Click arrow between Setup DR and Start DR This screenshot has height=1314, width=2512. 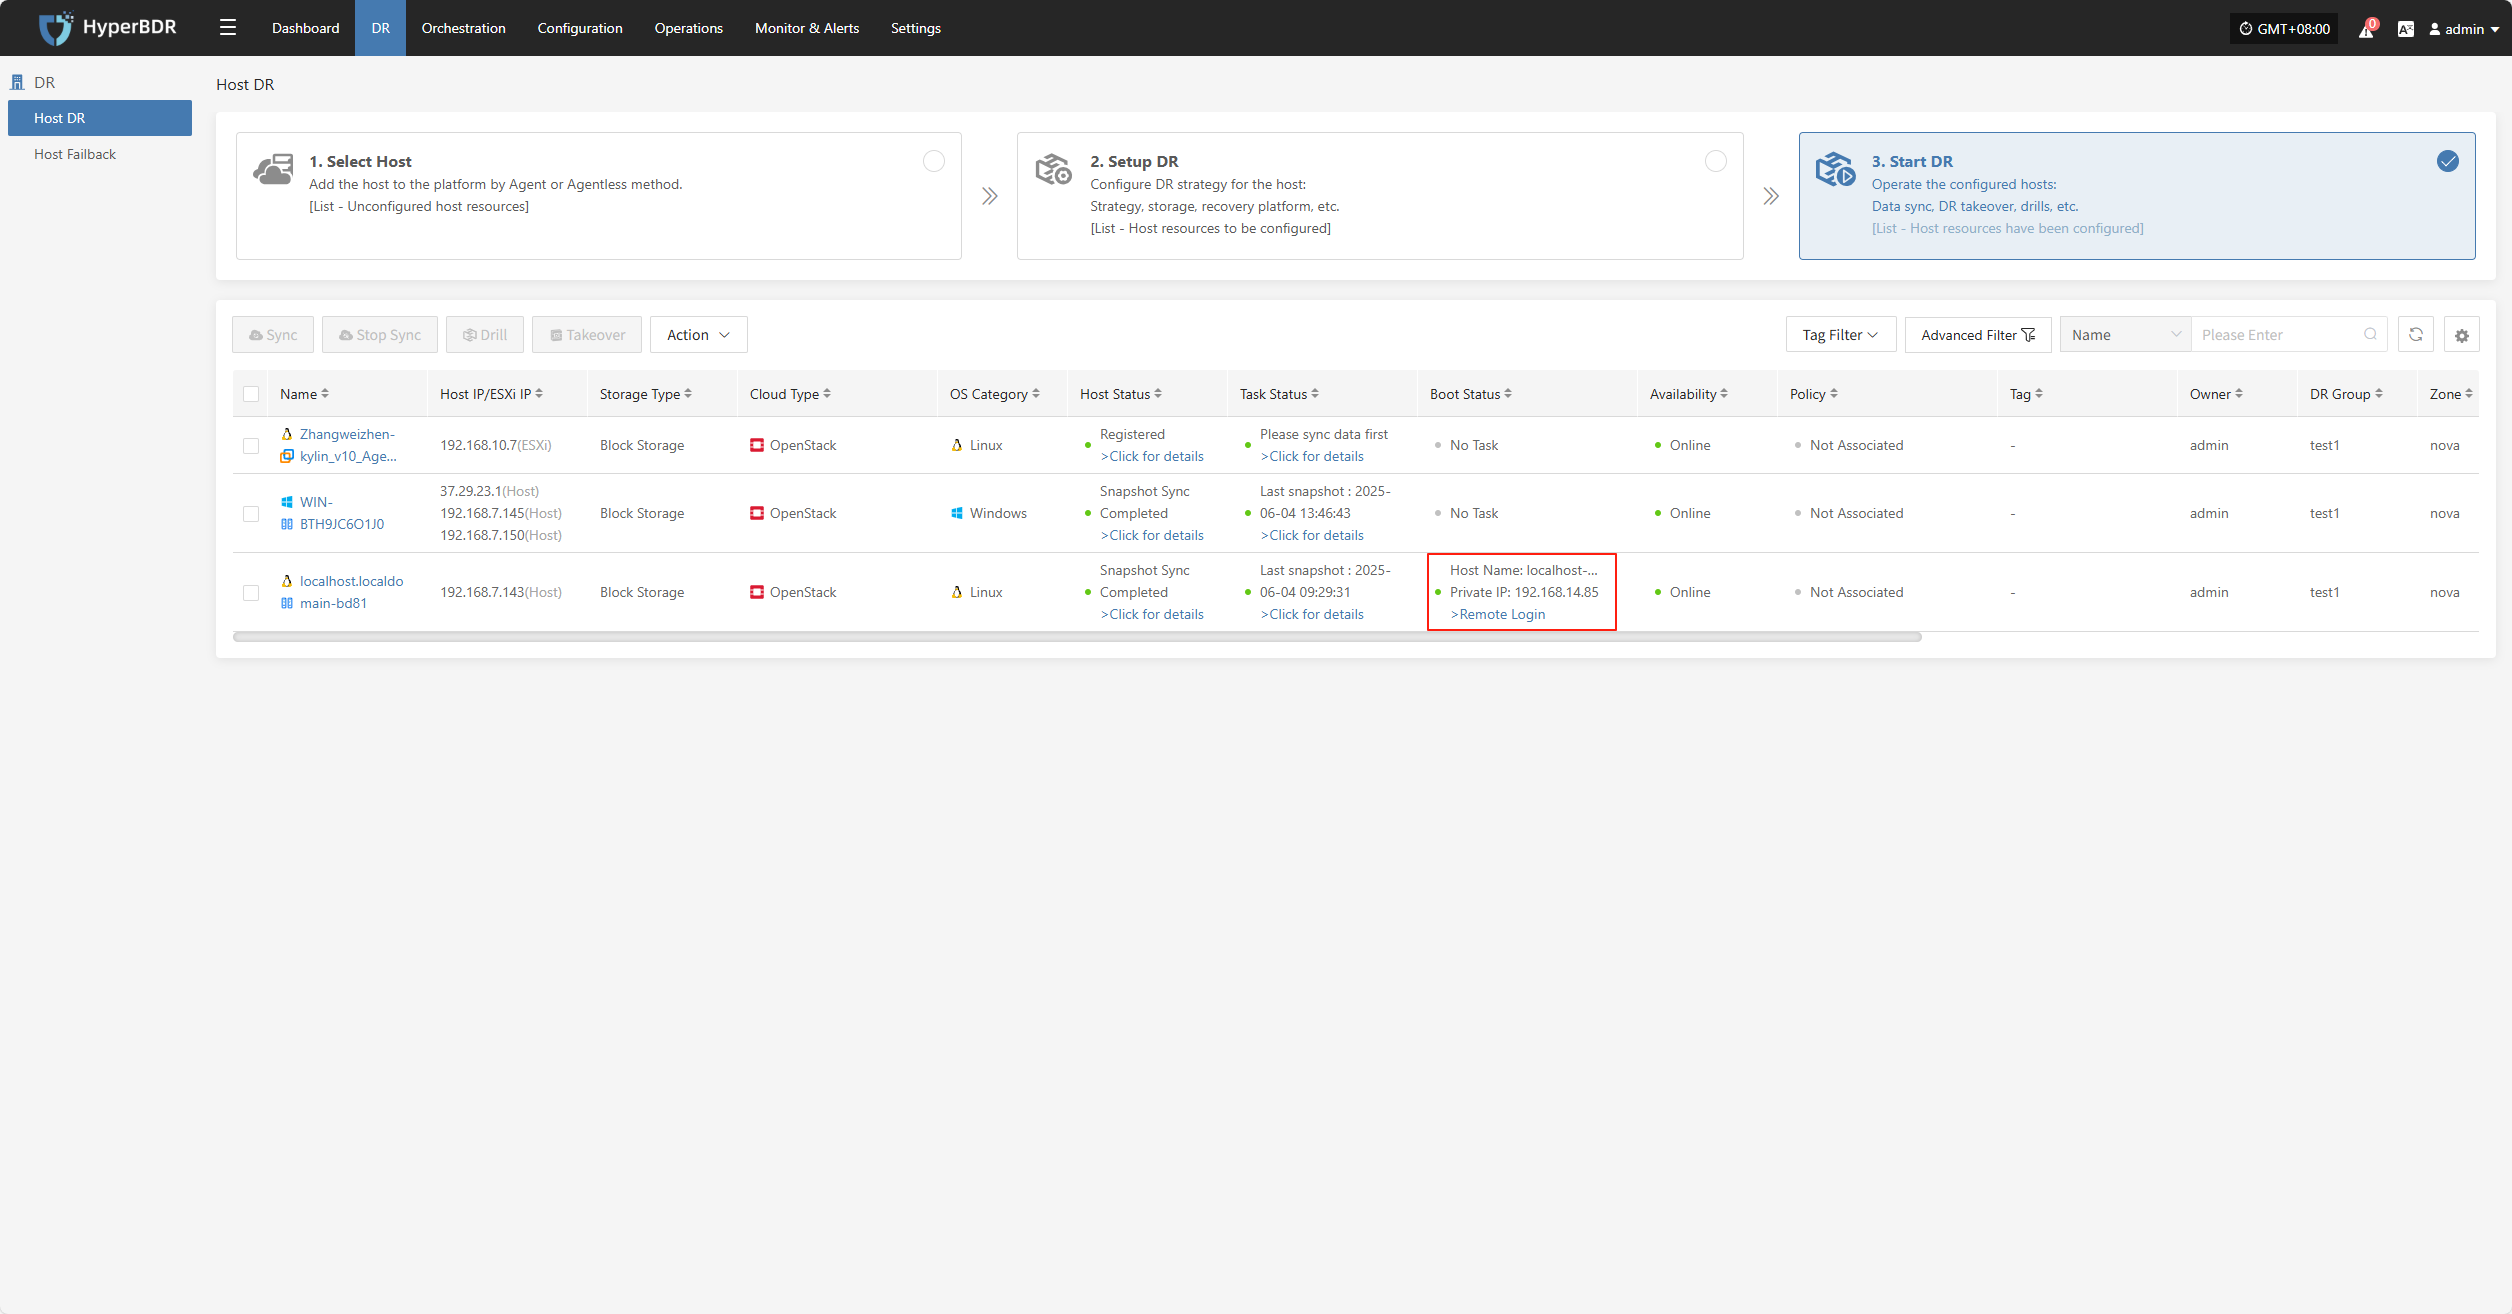1771,196
